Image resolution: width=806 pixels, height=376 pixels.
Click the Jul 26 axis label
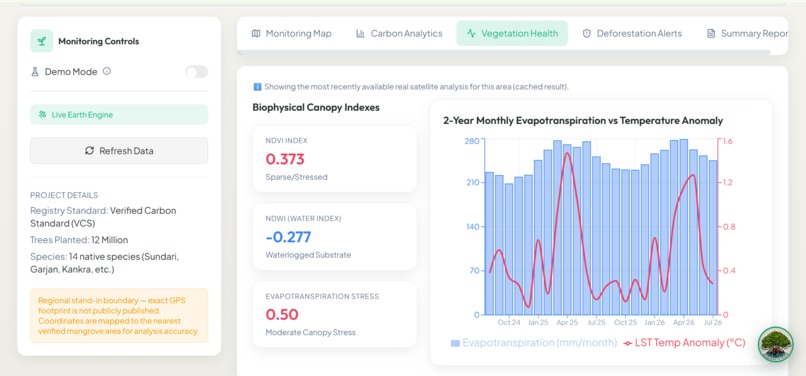(x=713, y=323)
